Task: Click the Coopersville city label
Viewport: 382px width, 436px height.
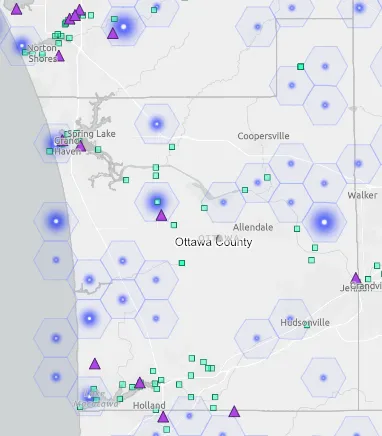Action: tap(263, 136)
